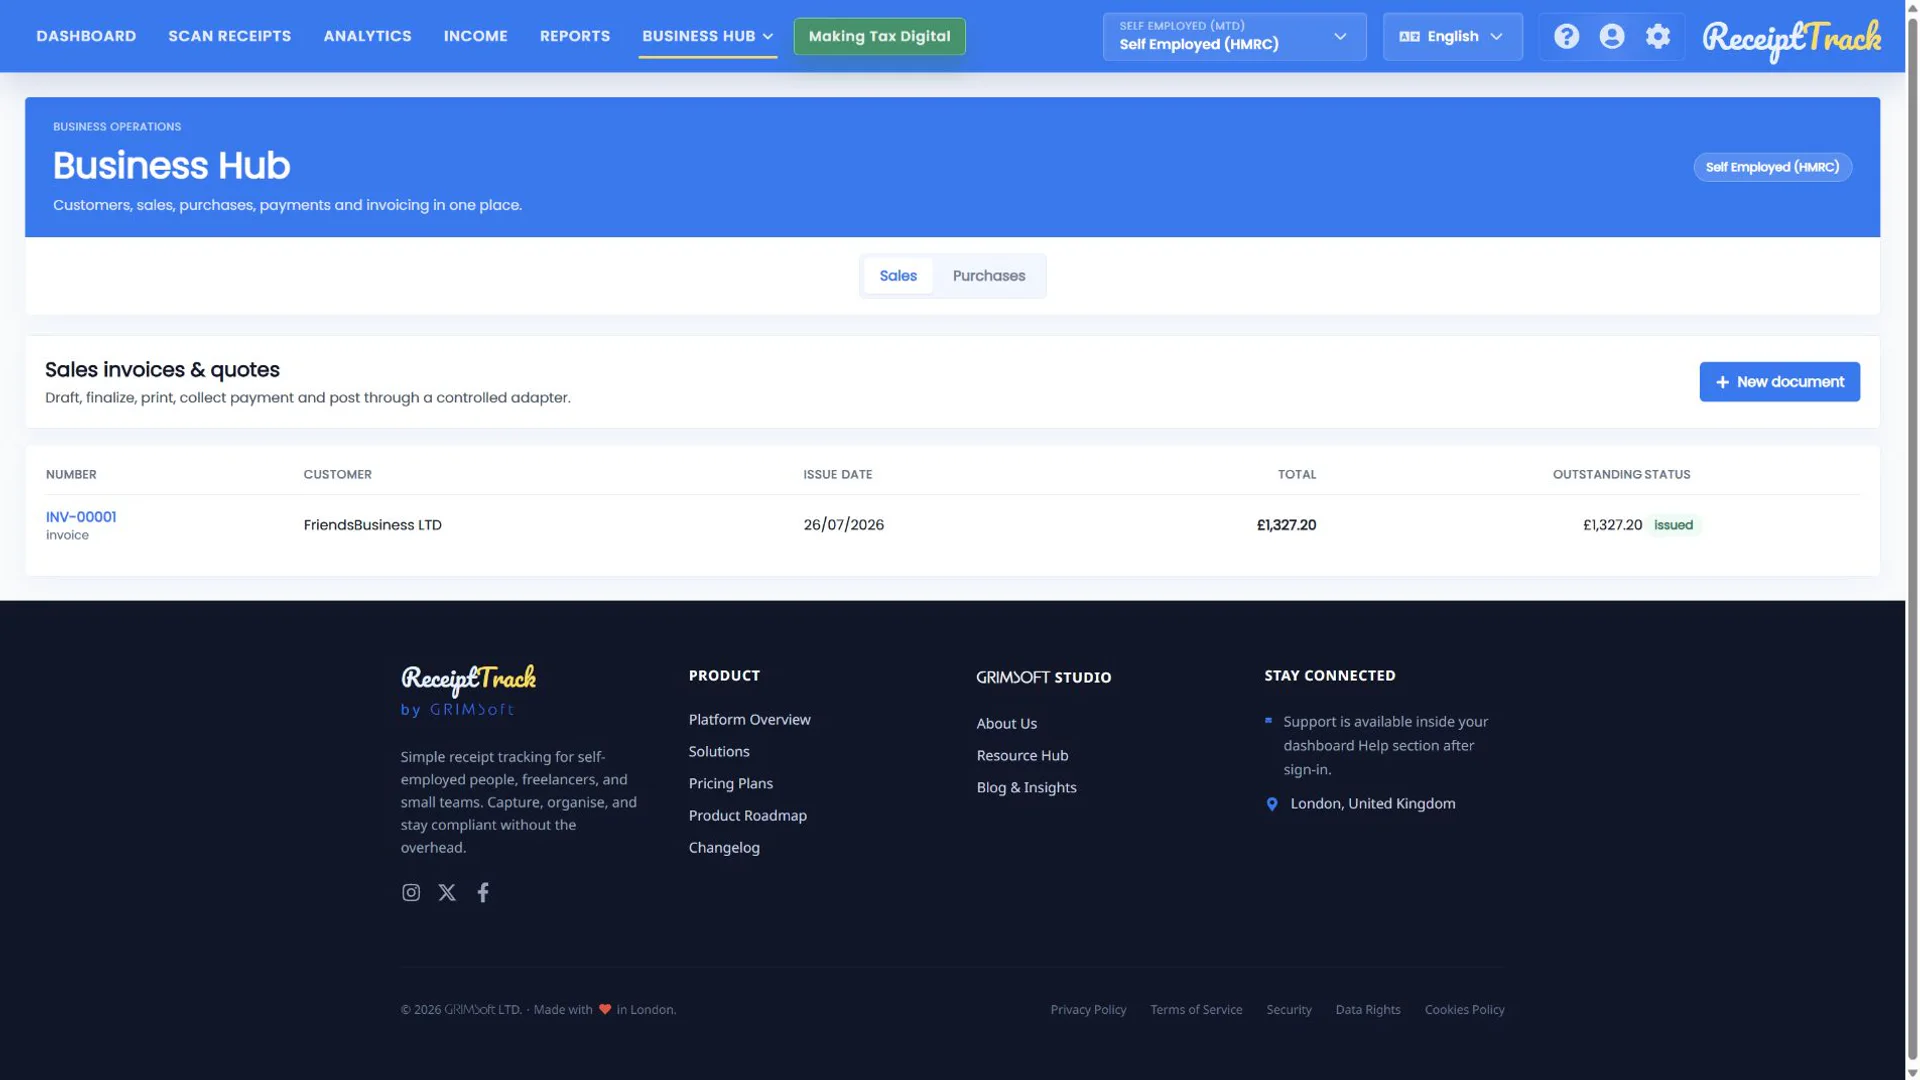
Task: Switch to the Purchases tab
Action: [988, 276]
